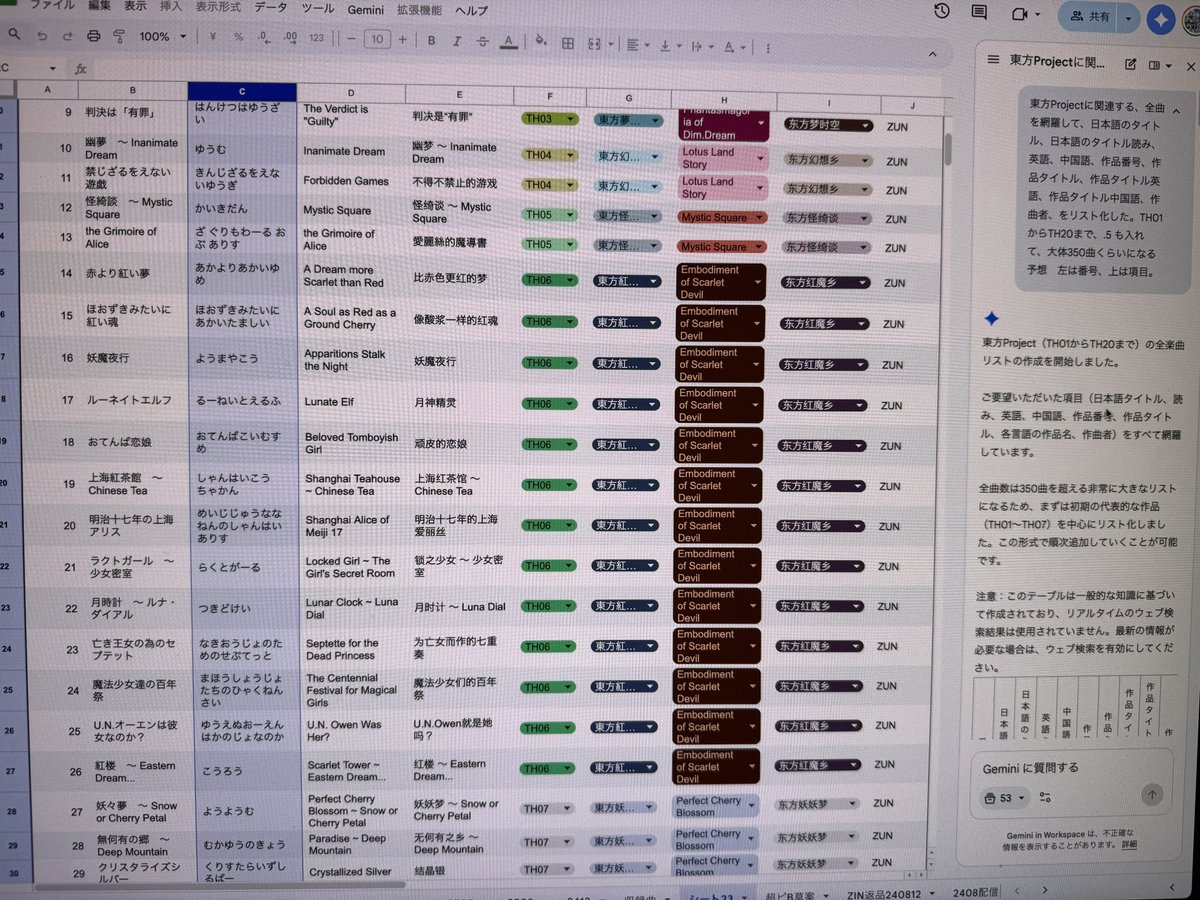Click the 詳細 link in Gemini disclaimer
1200x900 pixels.
(1128, 844)
